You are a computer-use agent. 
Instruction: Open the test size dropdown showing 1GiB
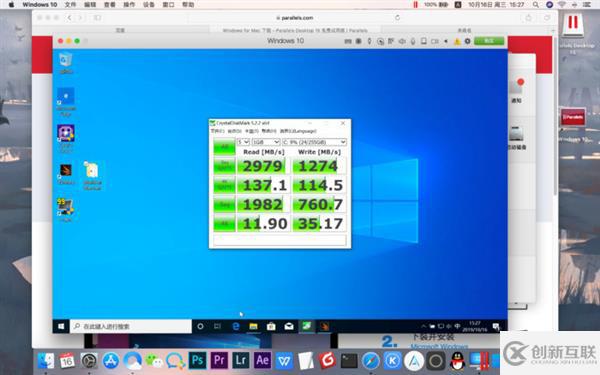[266, 142]
